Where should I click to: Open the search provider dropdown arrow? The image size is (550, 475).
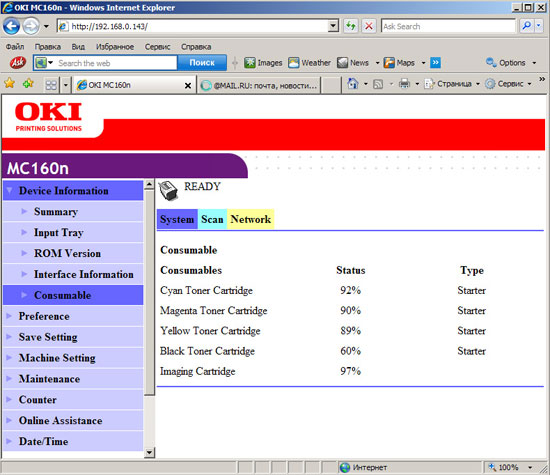click(539, 26)
